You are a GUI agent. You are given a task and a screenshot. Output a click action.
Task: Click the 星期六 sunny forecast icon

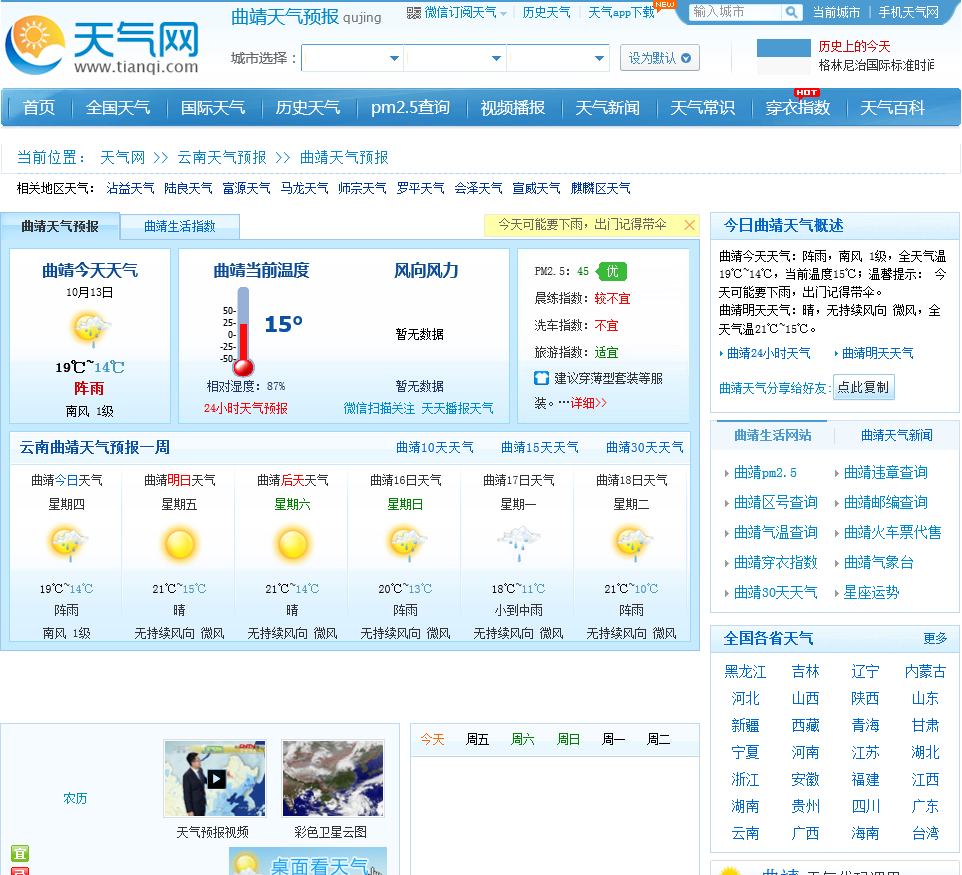click(292, 544)
